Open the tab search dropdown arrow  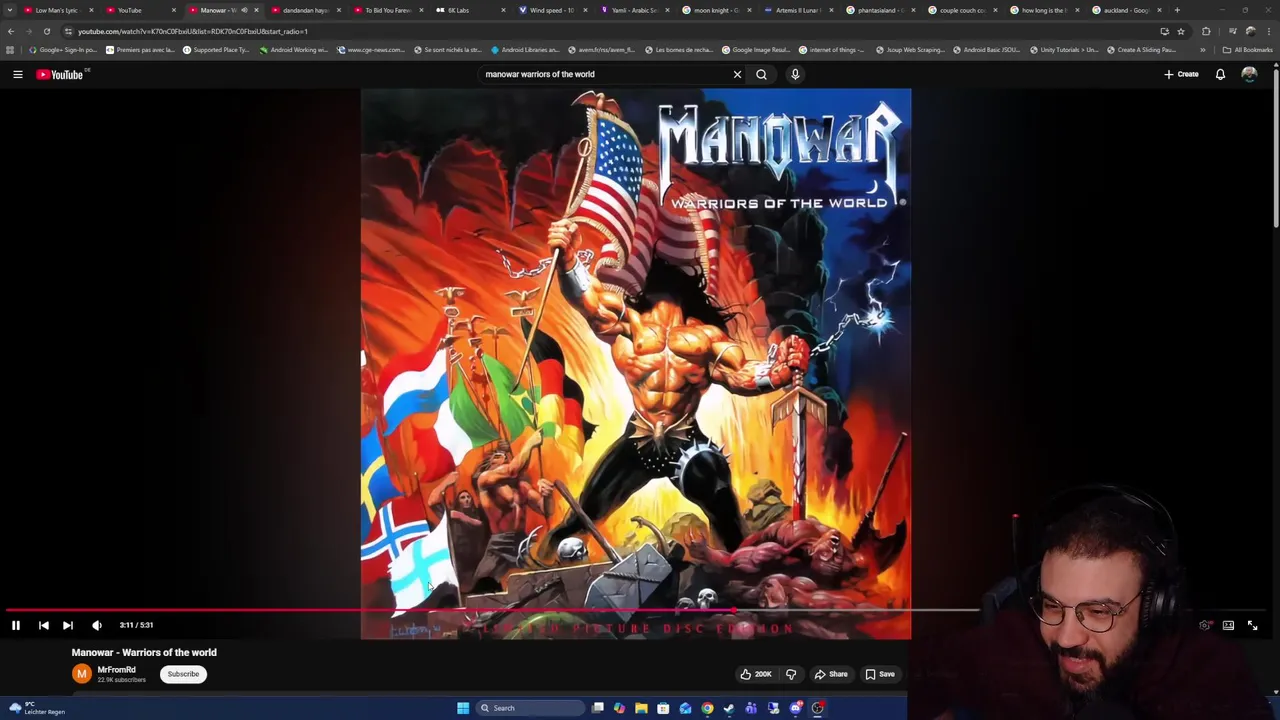tap(10, 10)
